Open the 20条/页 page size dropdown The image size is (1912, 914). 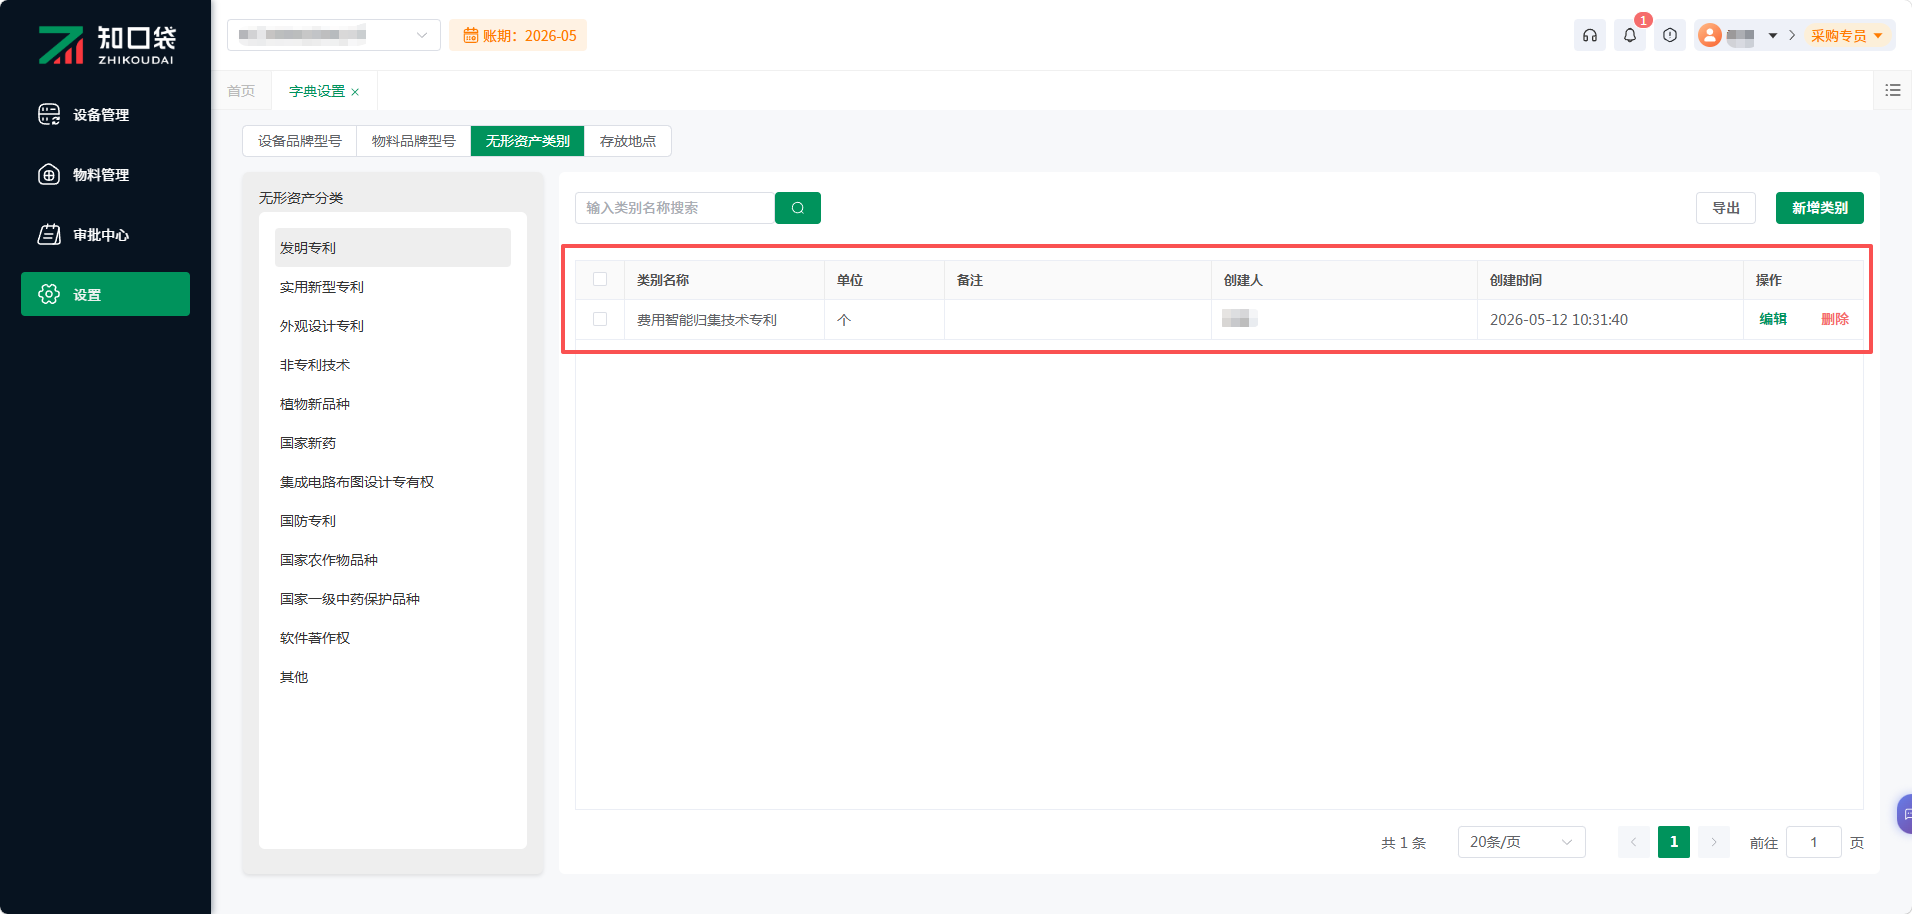point(1522,842)
